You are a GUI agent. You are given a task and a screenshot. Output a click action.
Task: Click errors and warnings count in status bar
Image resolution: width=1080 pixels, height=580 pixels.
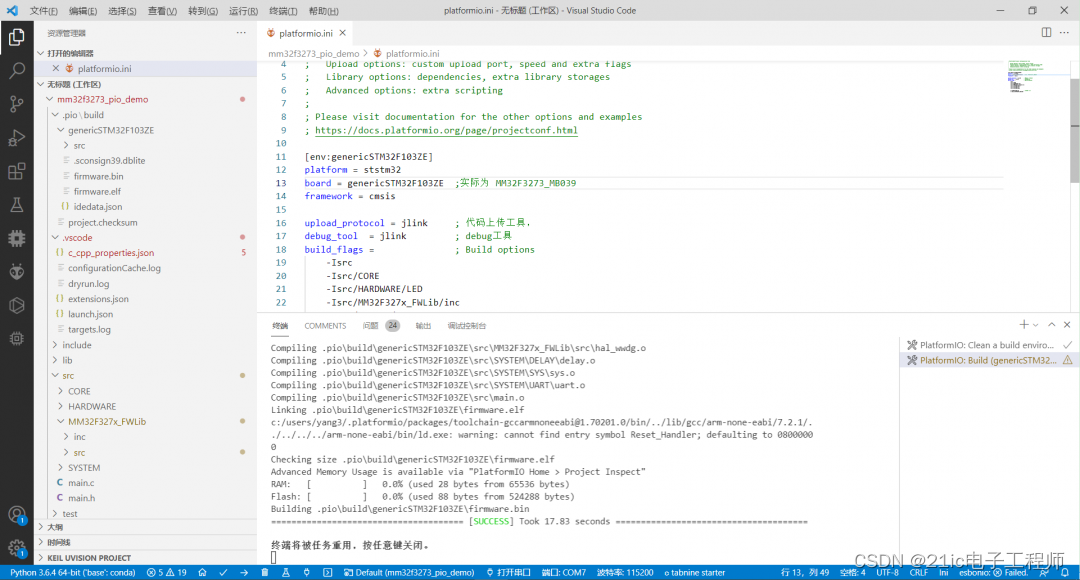(x=166, y=572)
